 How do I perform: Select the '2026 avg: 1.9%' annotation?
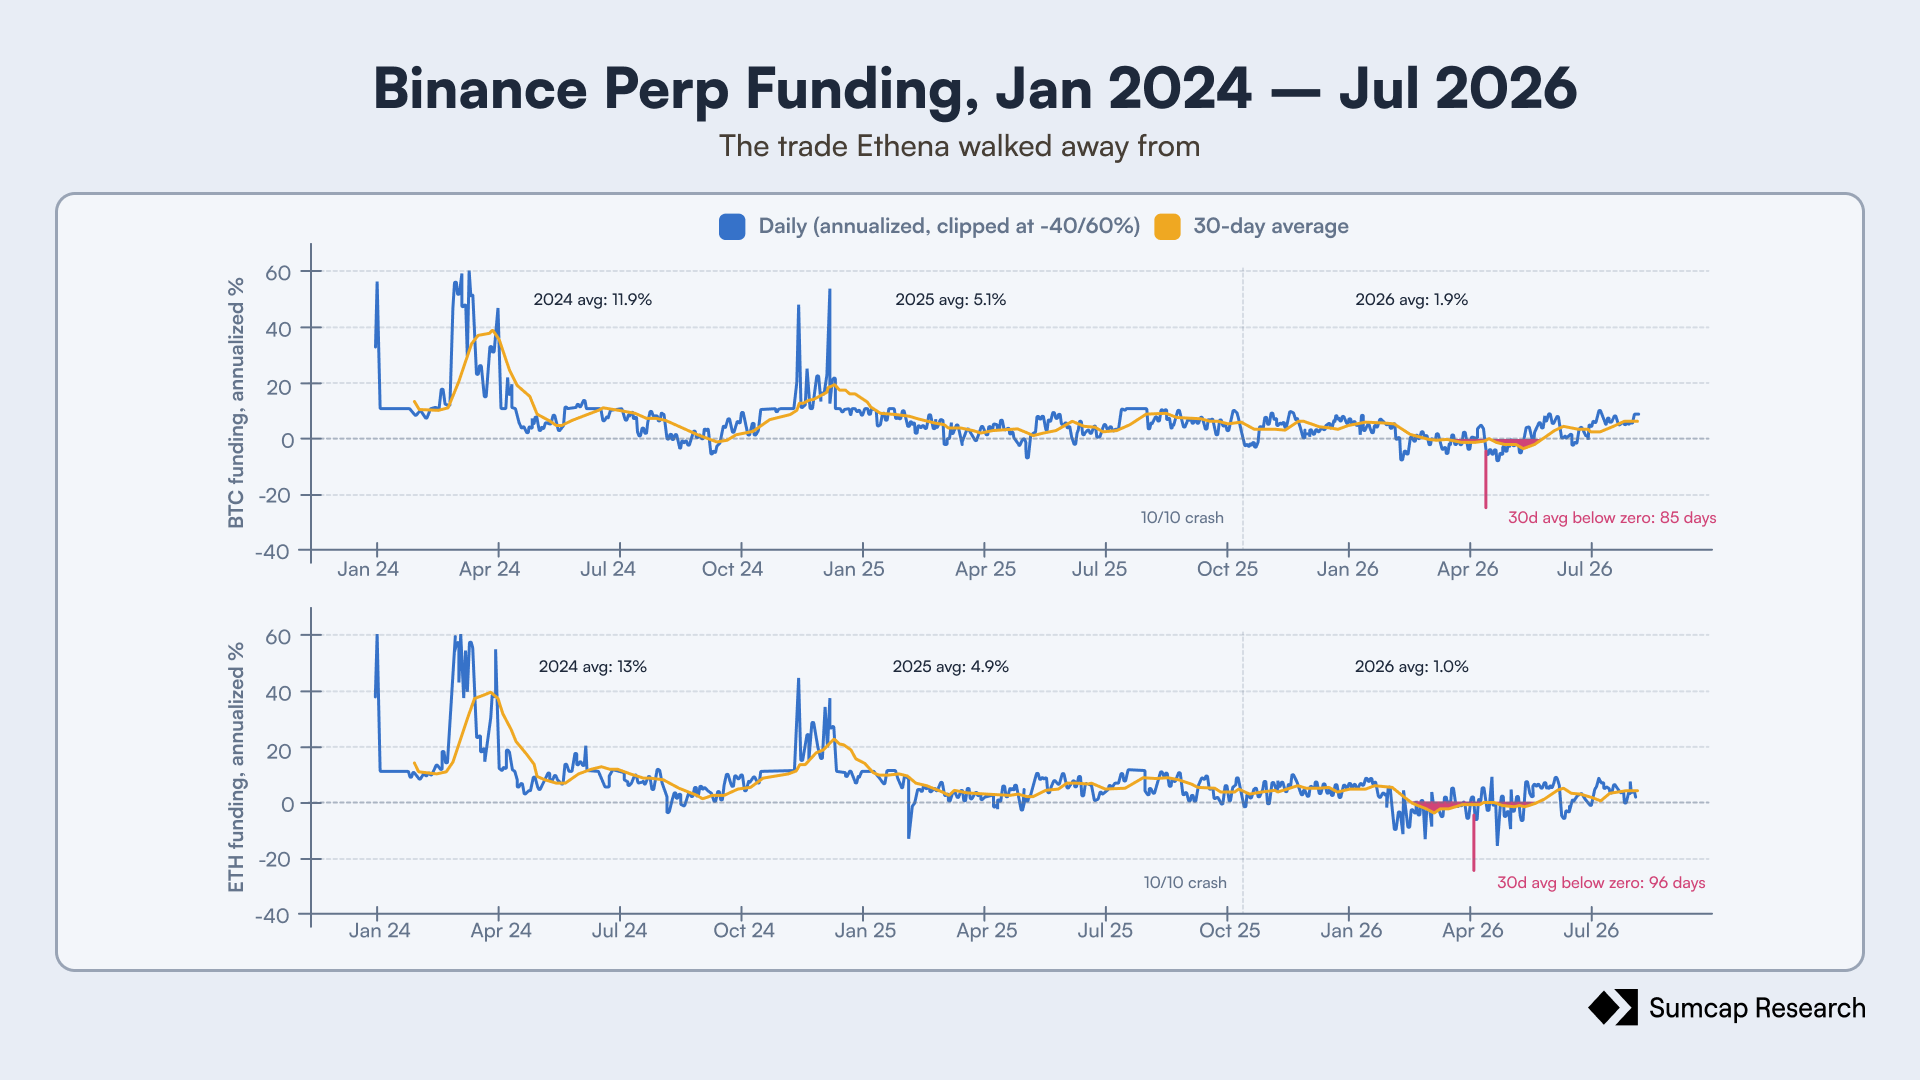1411,300
